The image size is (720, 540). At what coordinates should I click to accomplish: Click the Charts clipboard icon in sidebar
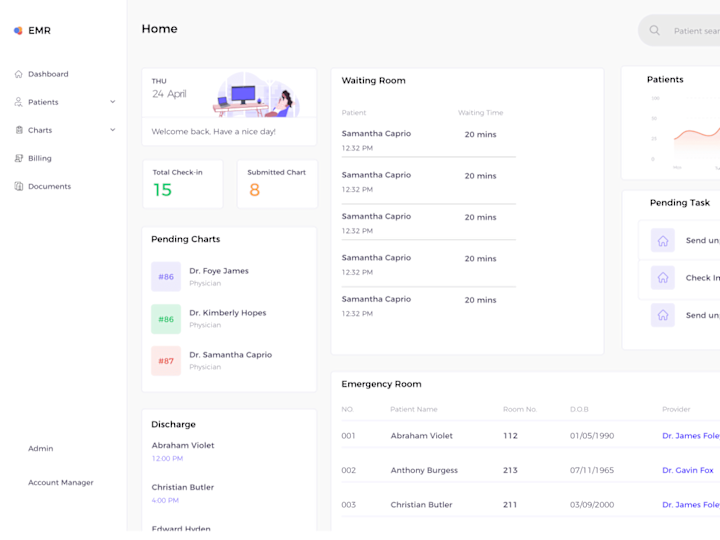pos(19,130)
